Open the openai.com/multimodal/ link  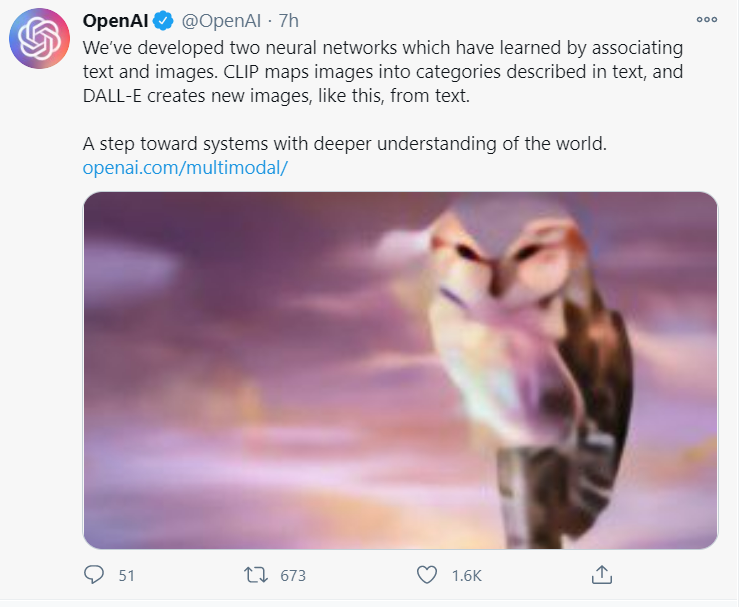tap(185, 168)
